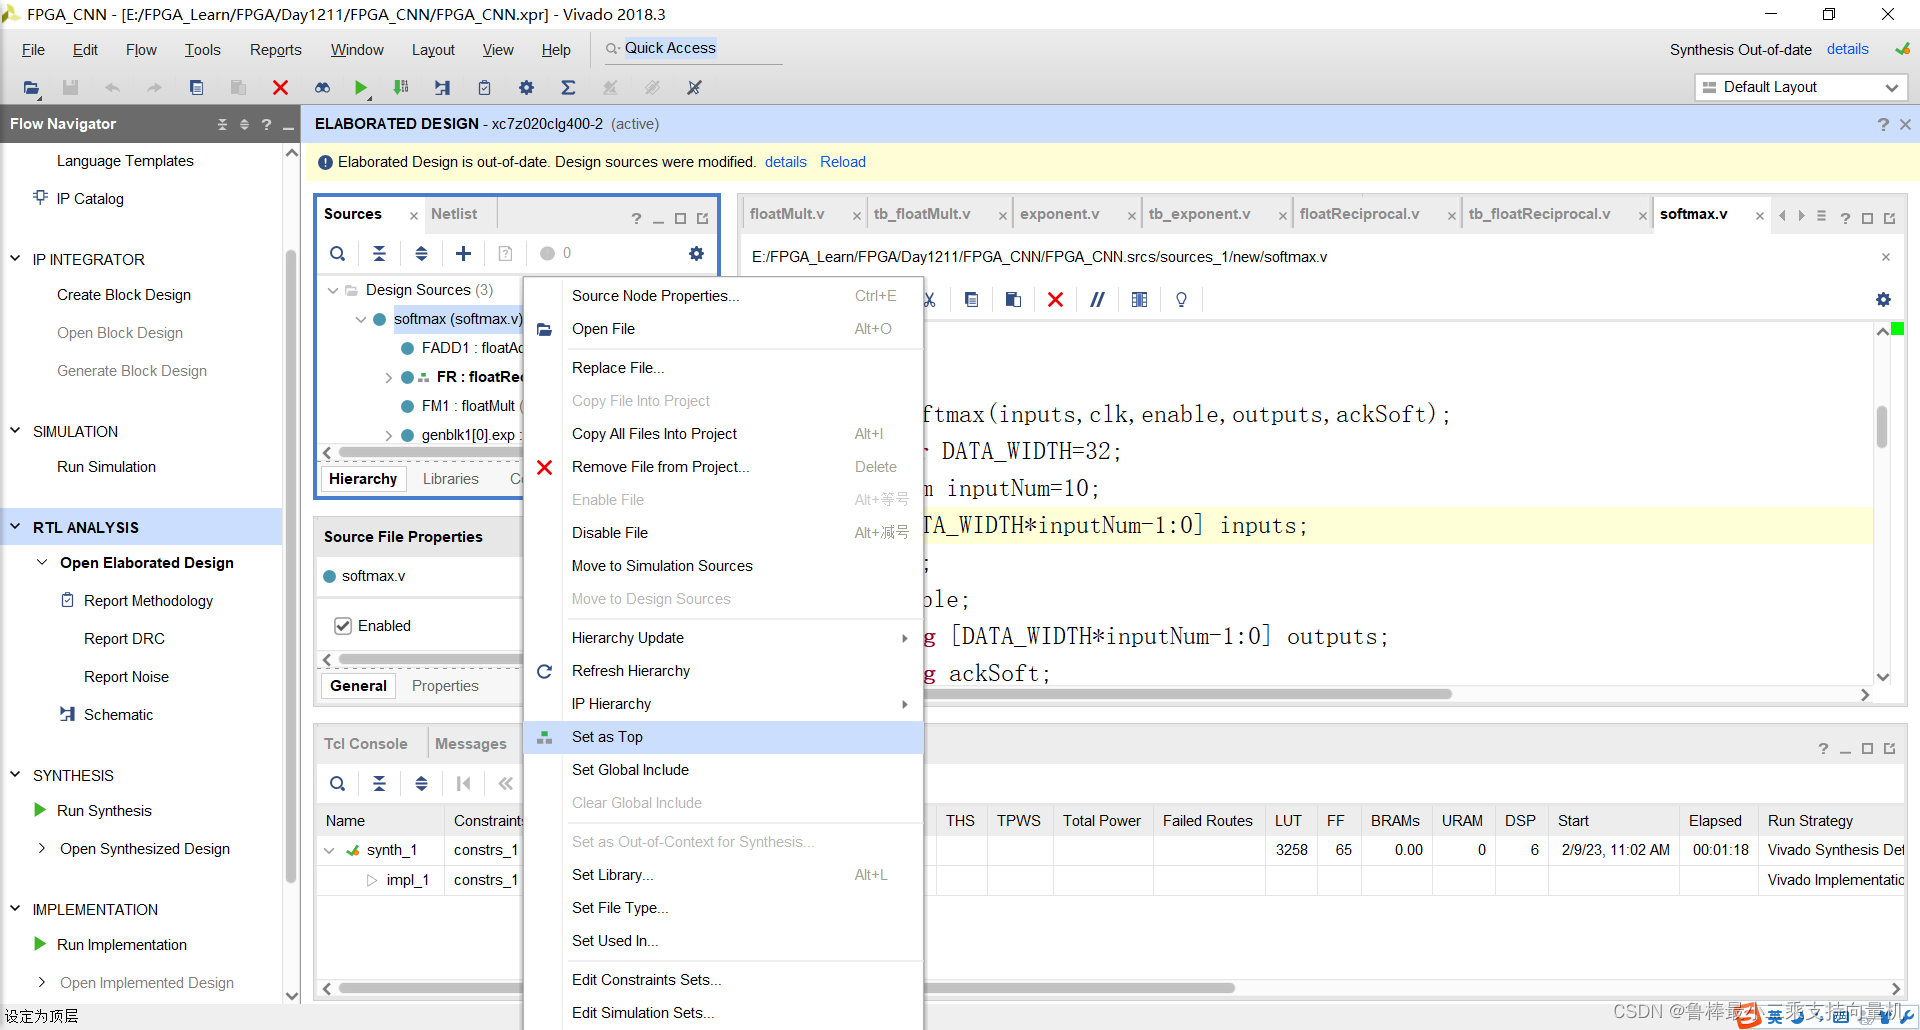Click the red X delete icon in editor toolbar
This screenshot has height=1030, width=1920.
tap(1055, 300)
